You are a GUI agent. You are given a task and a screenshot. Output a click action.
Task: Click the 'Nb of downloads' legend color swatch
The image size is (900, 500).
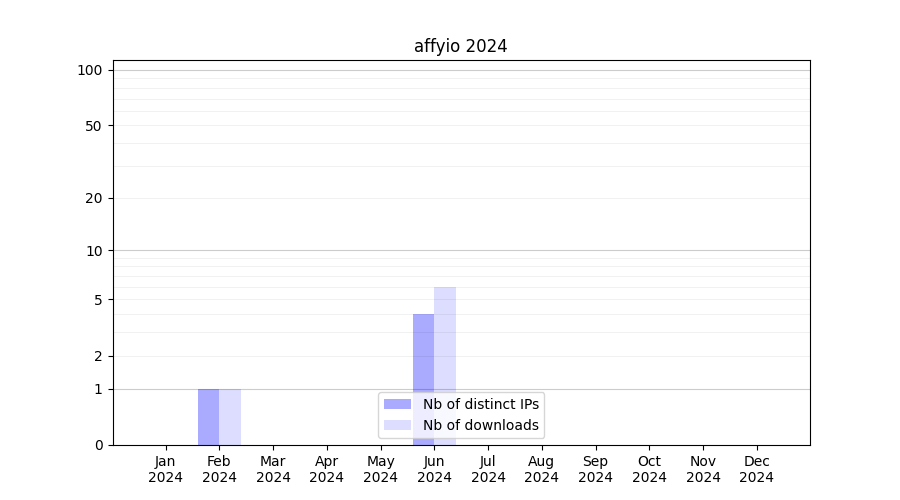[x=397, y=425]
